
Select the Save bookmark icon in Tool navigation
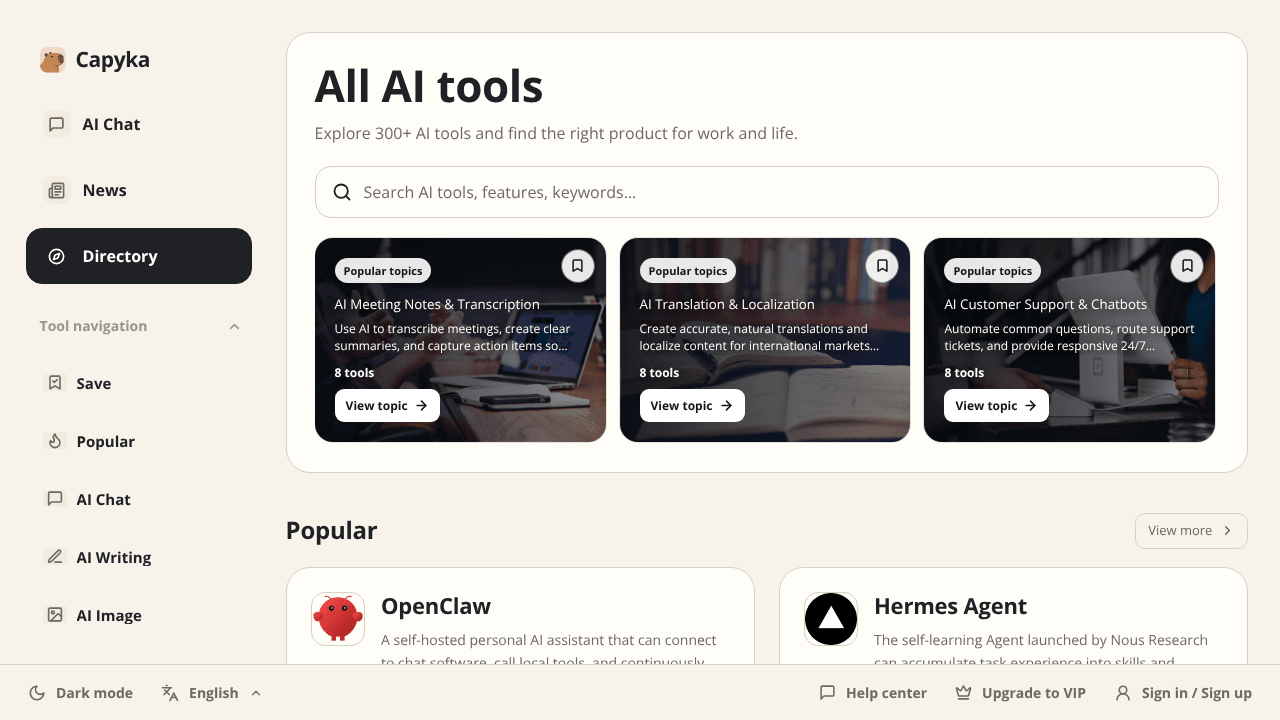[x=55, y=383]
